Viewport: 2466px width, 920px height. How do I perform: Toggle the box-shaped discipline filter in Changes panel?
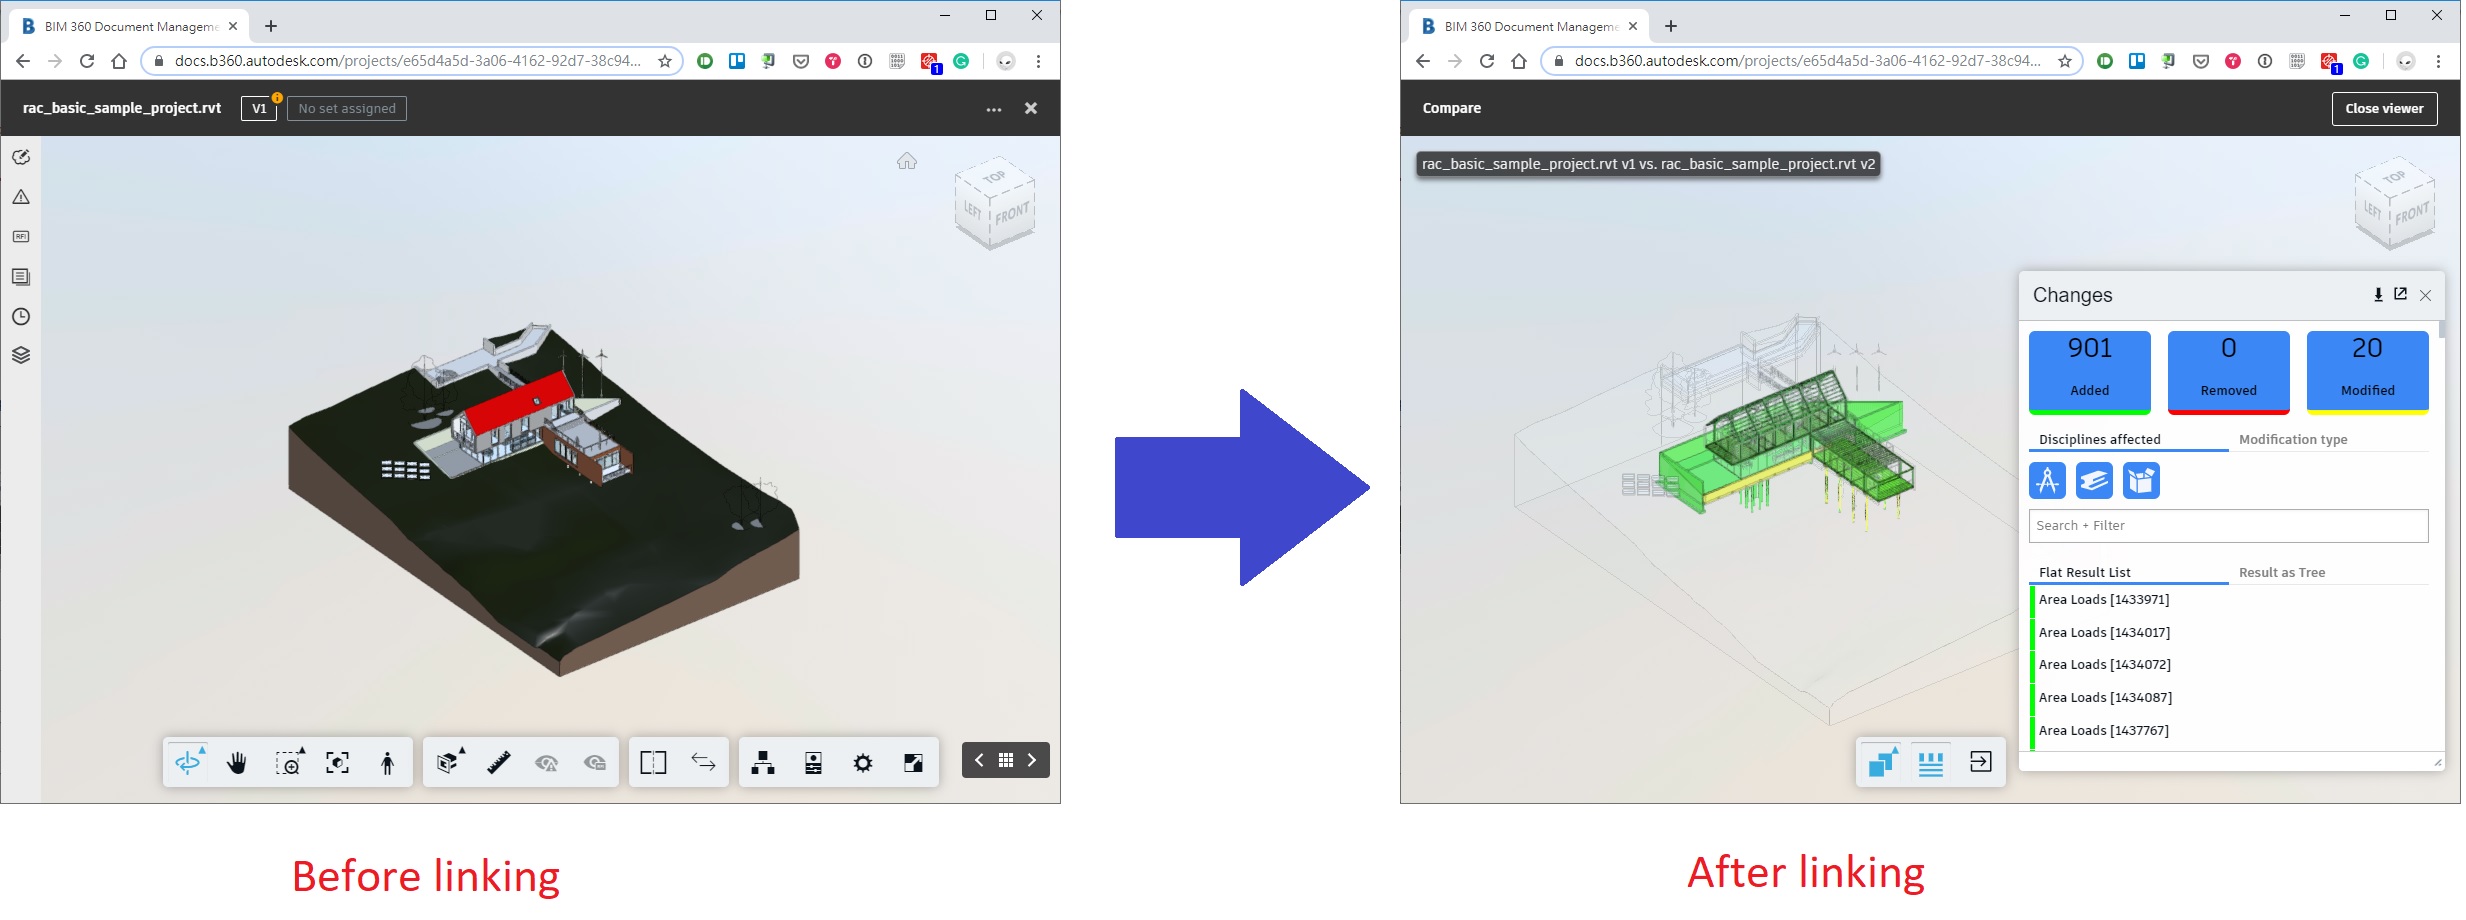coord(2140,480)
